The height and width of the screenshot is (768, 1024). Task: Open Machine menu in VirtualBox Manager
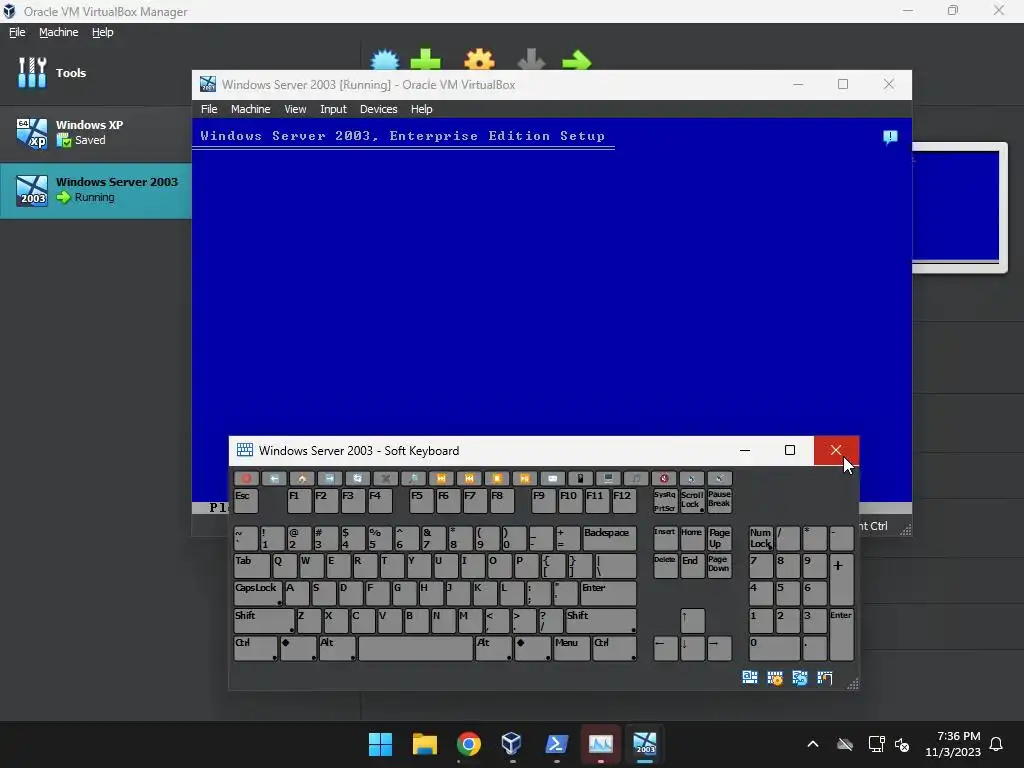[58, 32]
